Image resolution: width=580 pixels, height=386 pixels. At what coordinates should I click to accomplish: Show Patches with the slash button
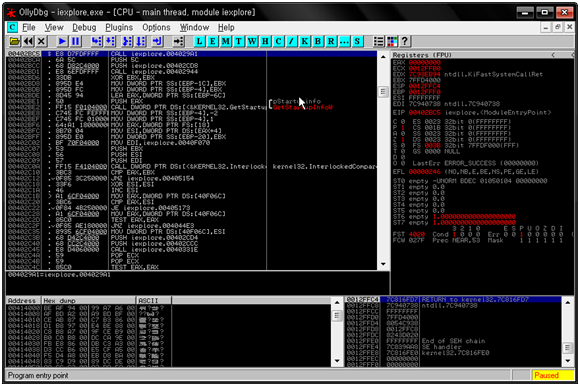click(x=291, y=41)
